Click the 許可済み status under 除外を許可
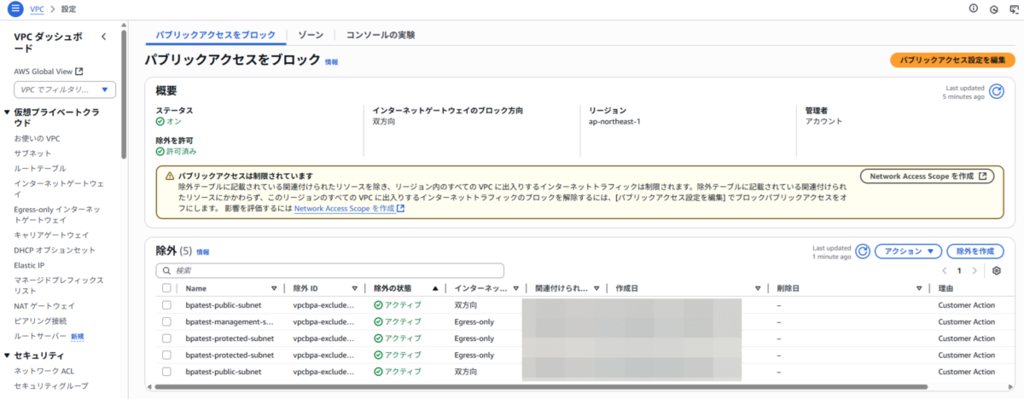Viewport: 1024px width, 399px height. [176, 152]
